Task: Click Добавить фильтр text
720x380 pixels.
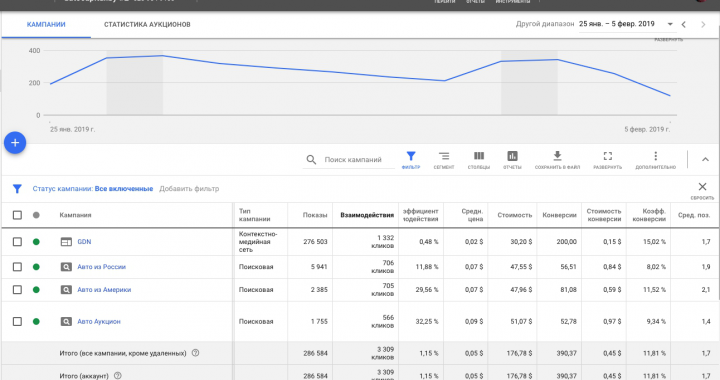Action: [189, 189]
